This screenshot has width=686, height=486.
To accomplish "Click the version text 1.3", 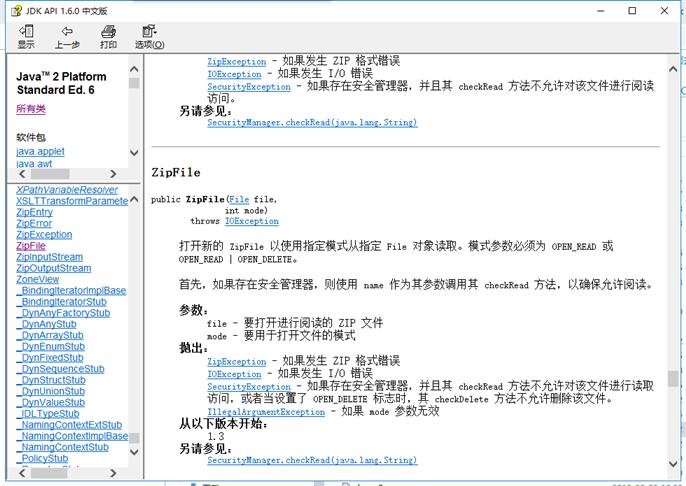I will click(216, 436).
